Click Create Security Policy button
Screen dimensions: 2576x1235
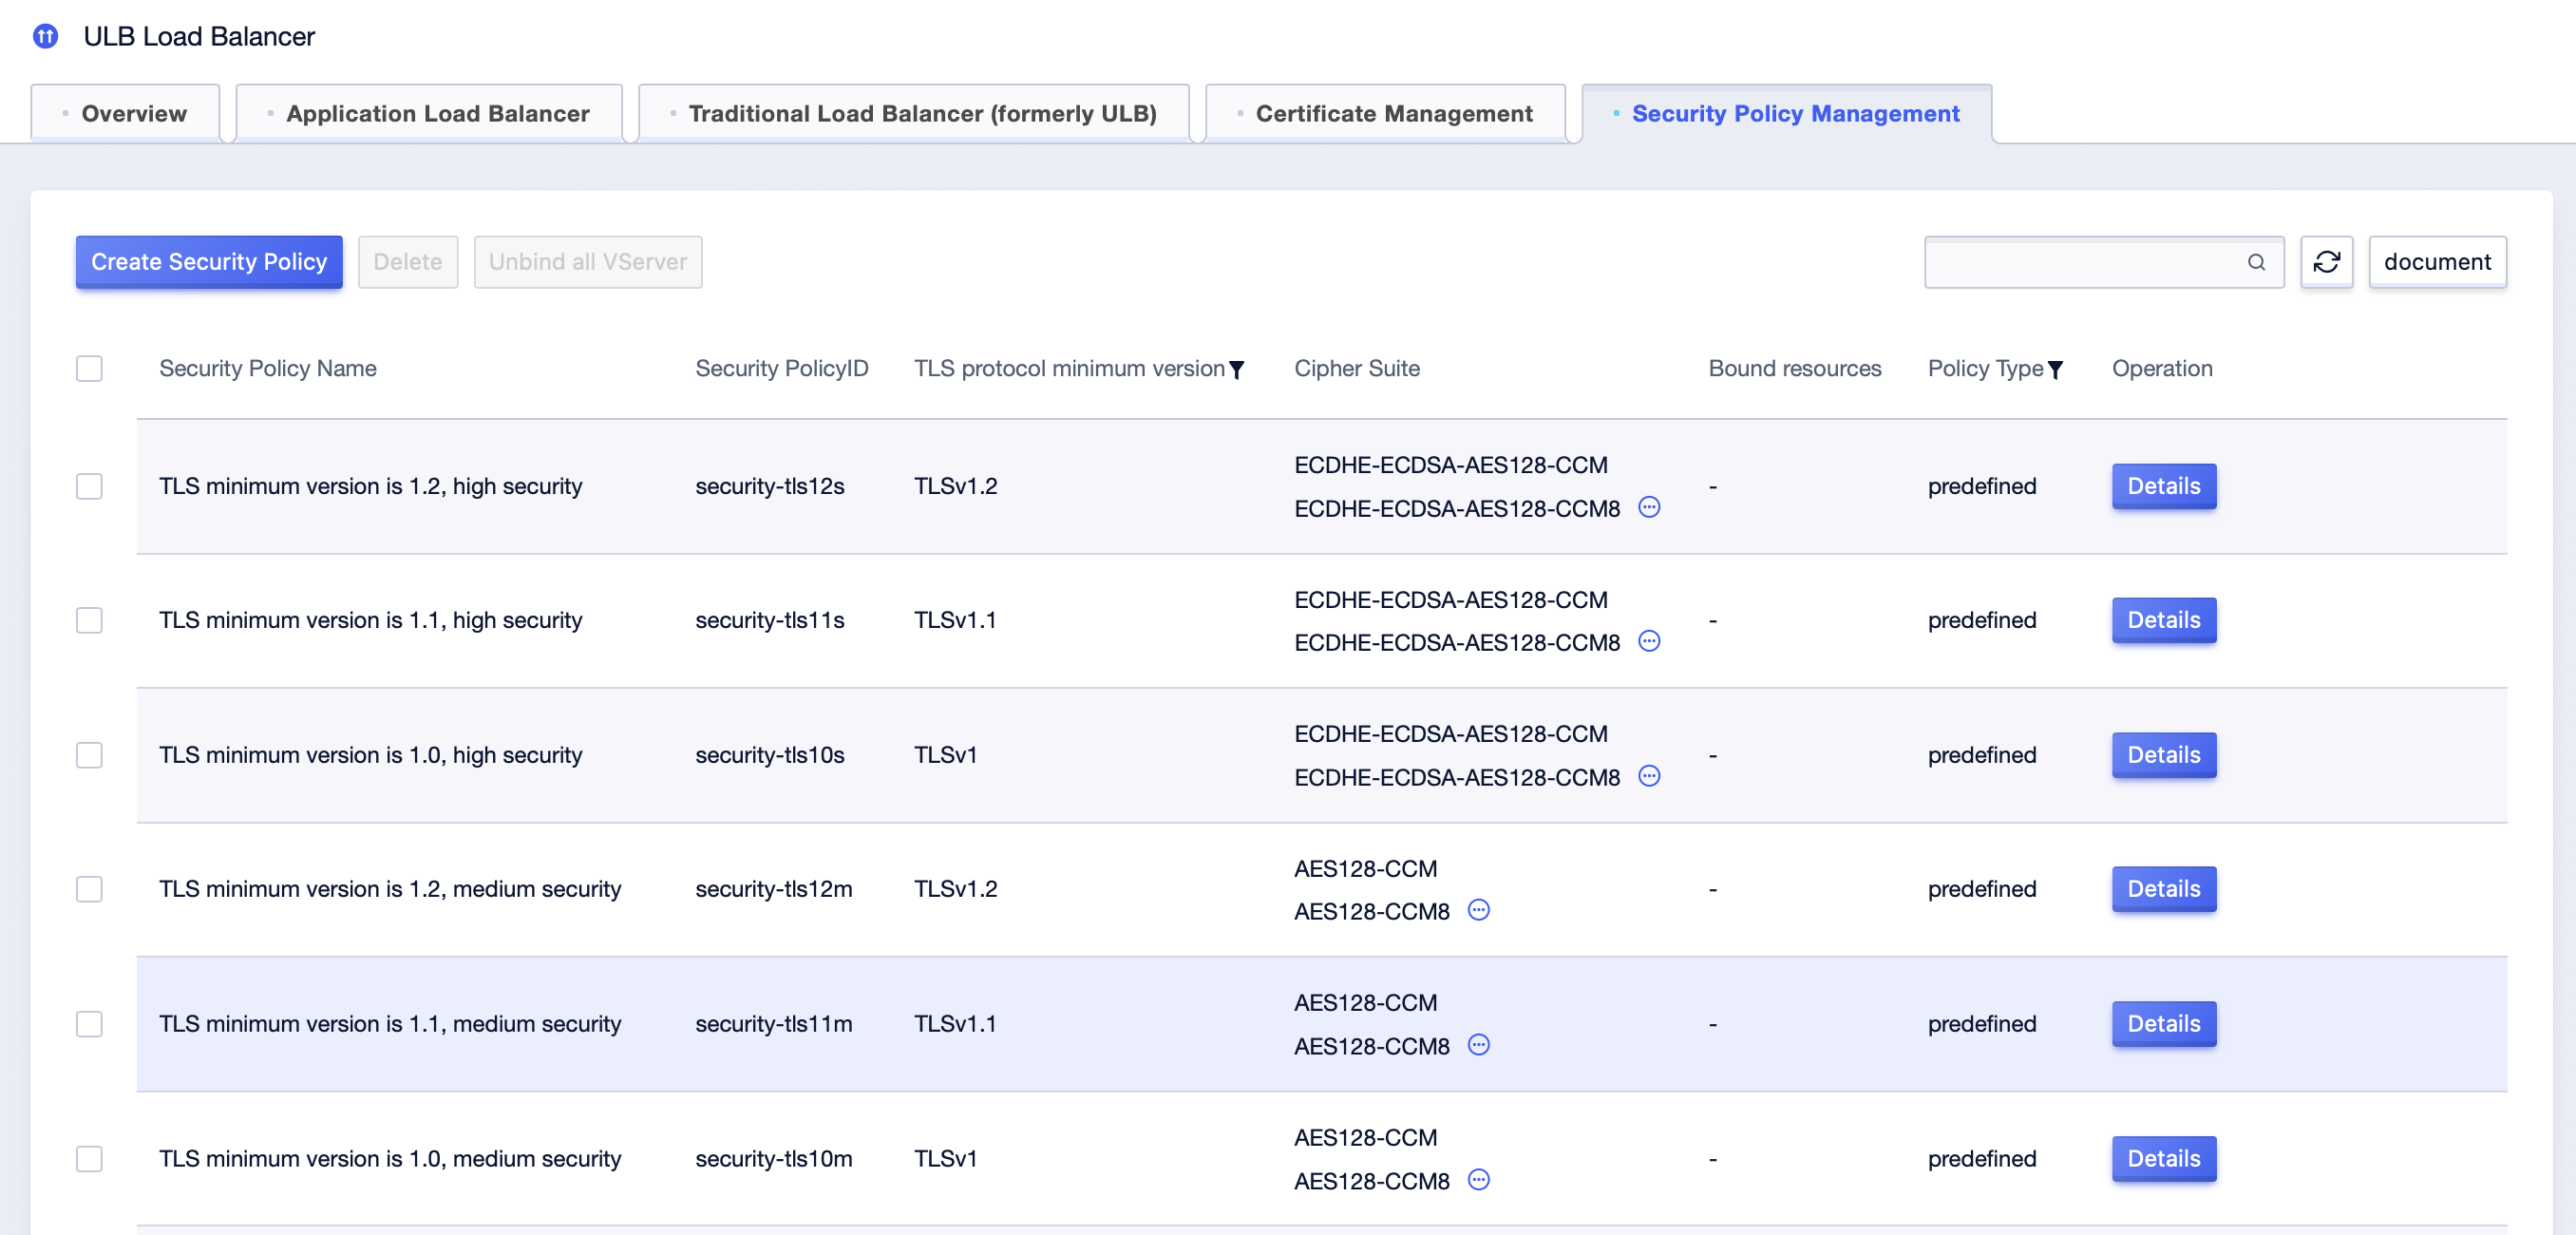209,262
